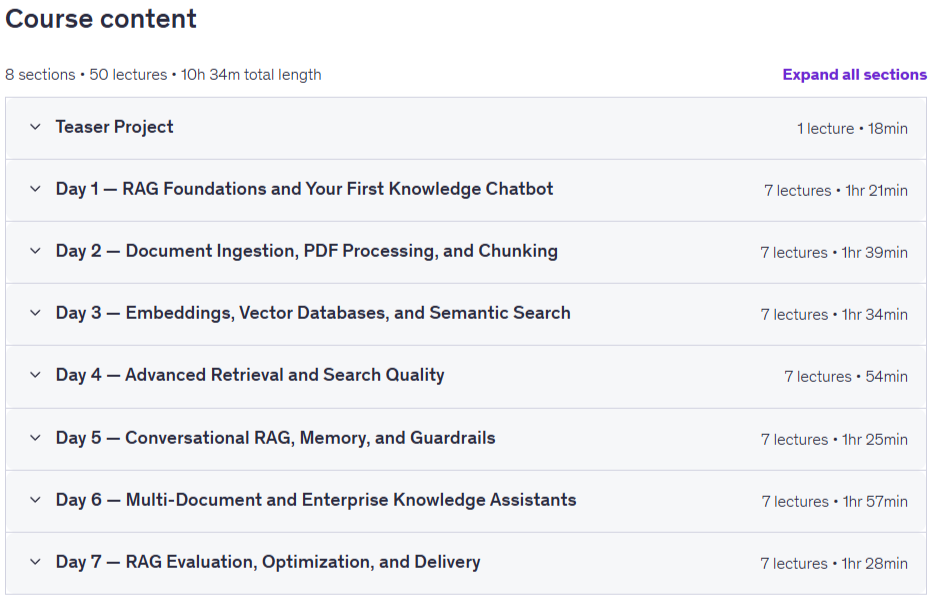Expand the Day 1 section chevron
The height and width of the screenshot is (599, 931).
[x=36, y=189]
